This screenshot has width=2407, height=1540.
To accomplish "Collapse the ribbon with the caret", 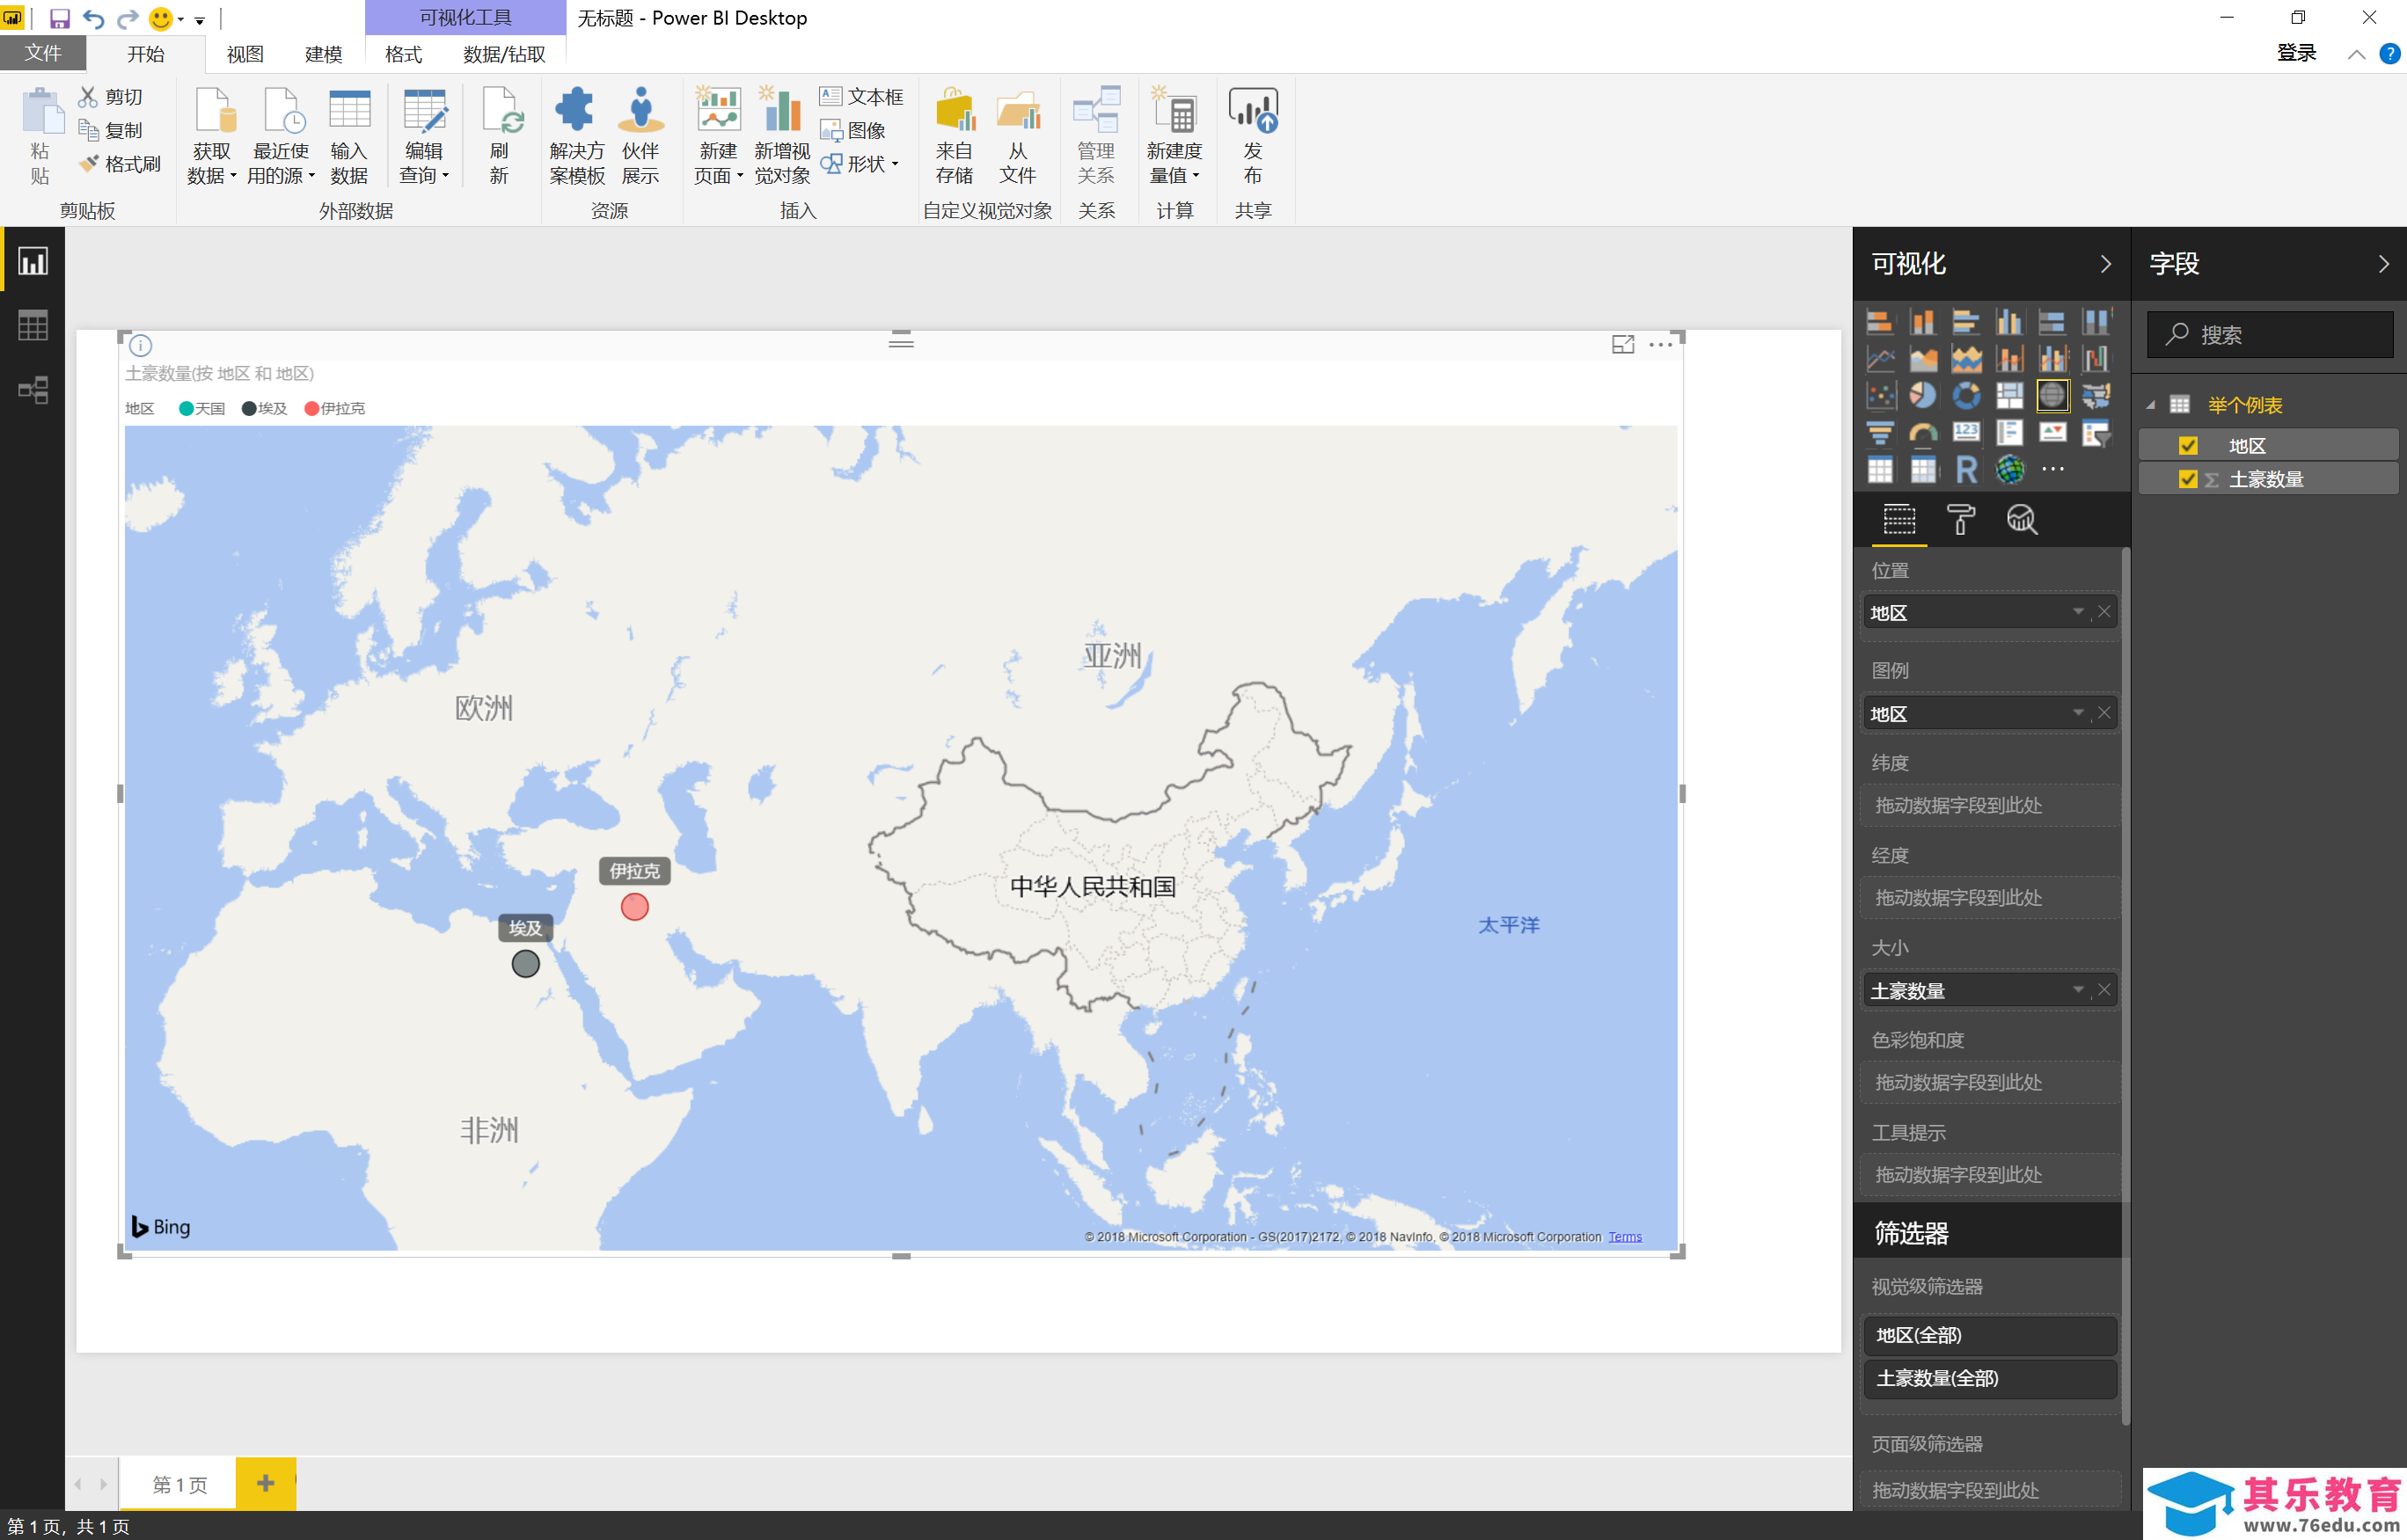I will pos(2356,54).
